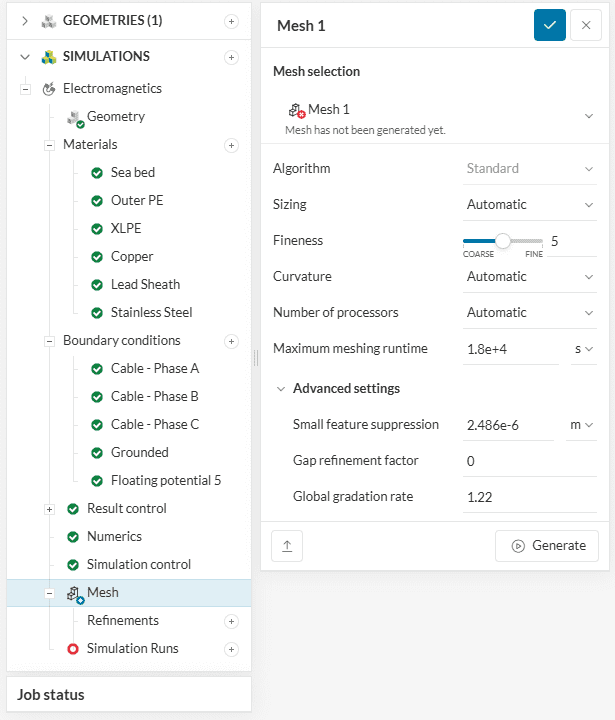Image resolution: width=615 pixels, height=720 pixels.
Task: Select Copper material in the tree
Action: click(x=131, y=257)
